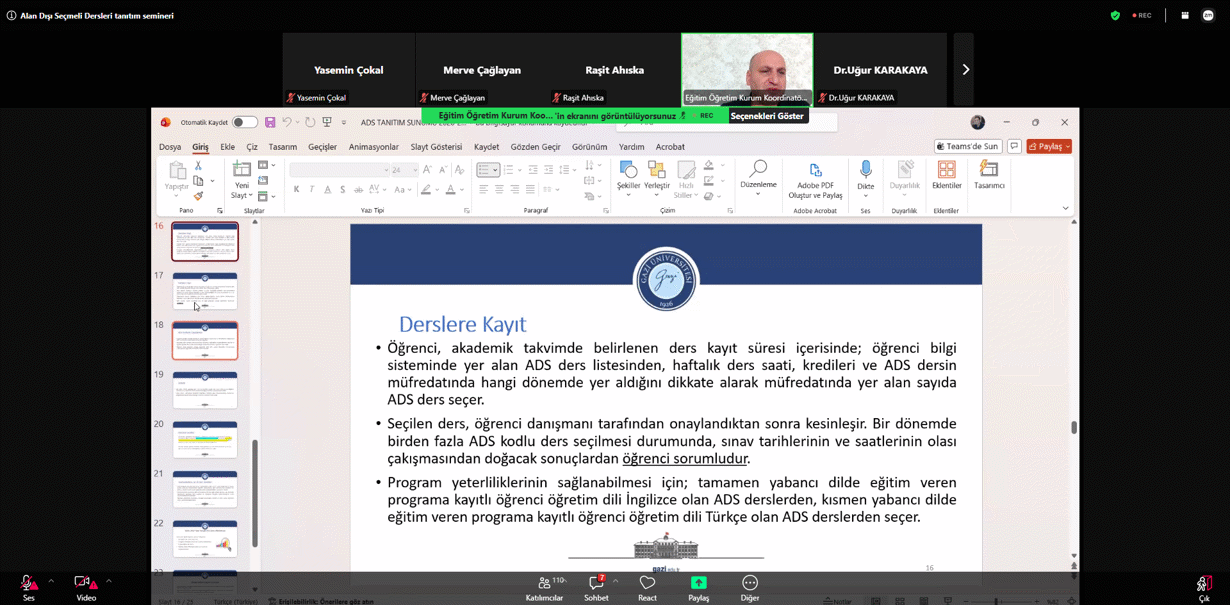Switch to the Geçişler tab

click(x=322, y=147)
